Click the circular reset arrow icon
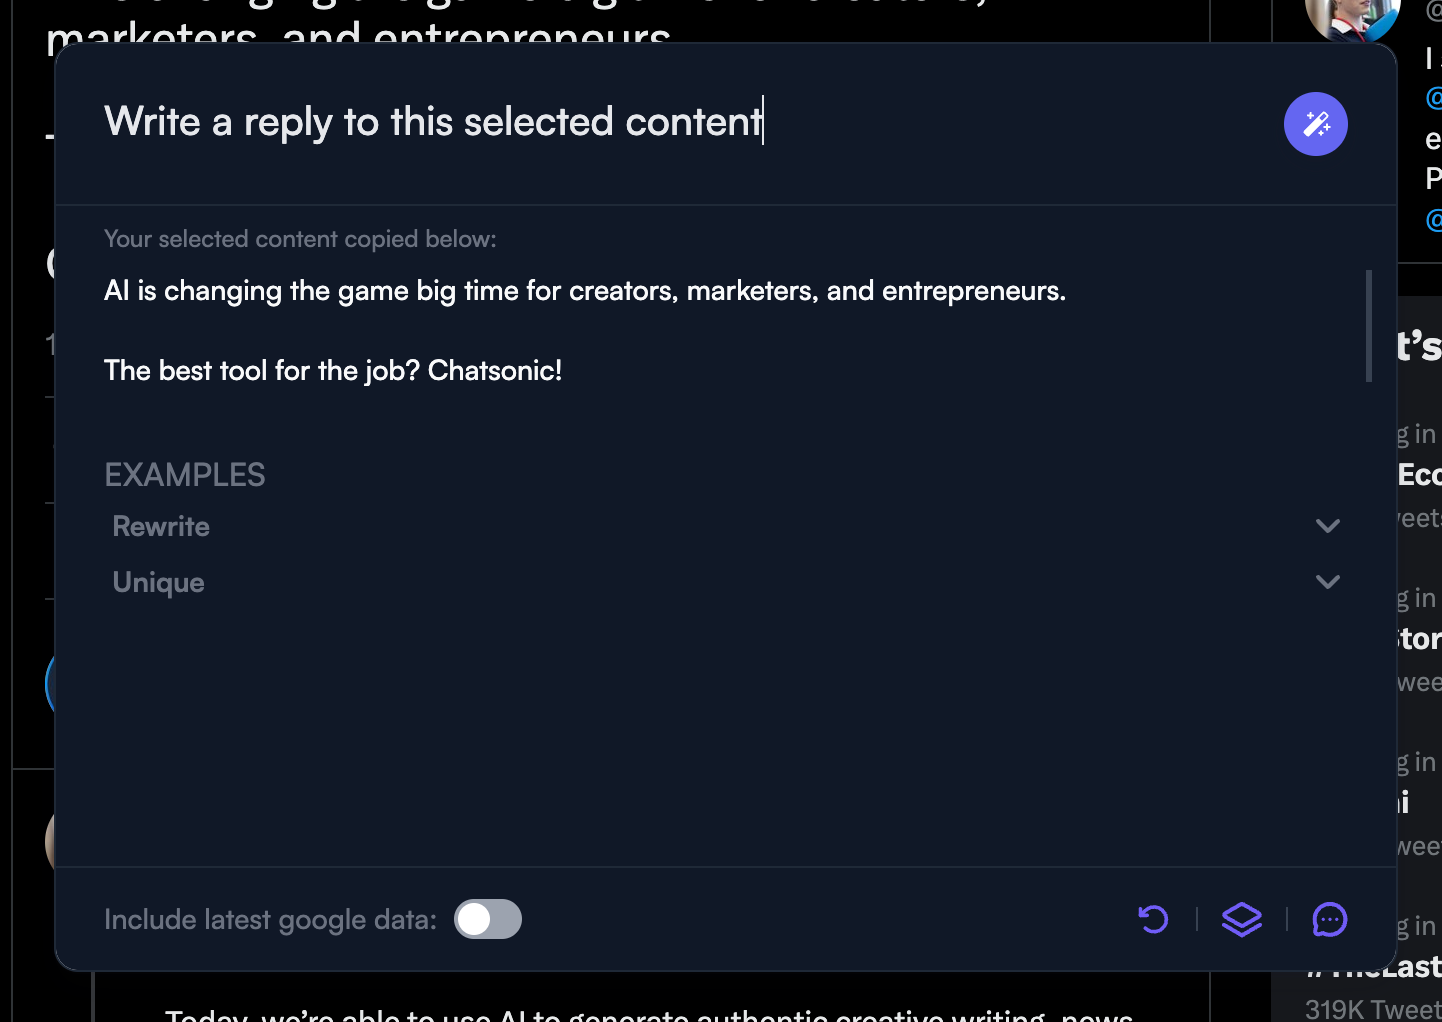The image size is (1442, 1022). tap(1153, 919)
